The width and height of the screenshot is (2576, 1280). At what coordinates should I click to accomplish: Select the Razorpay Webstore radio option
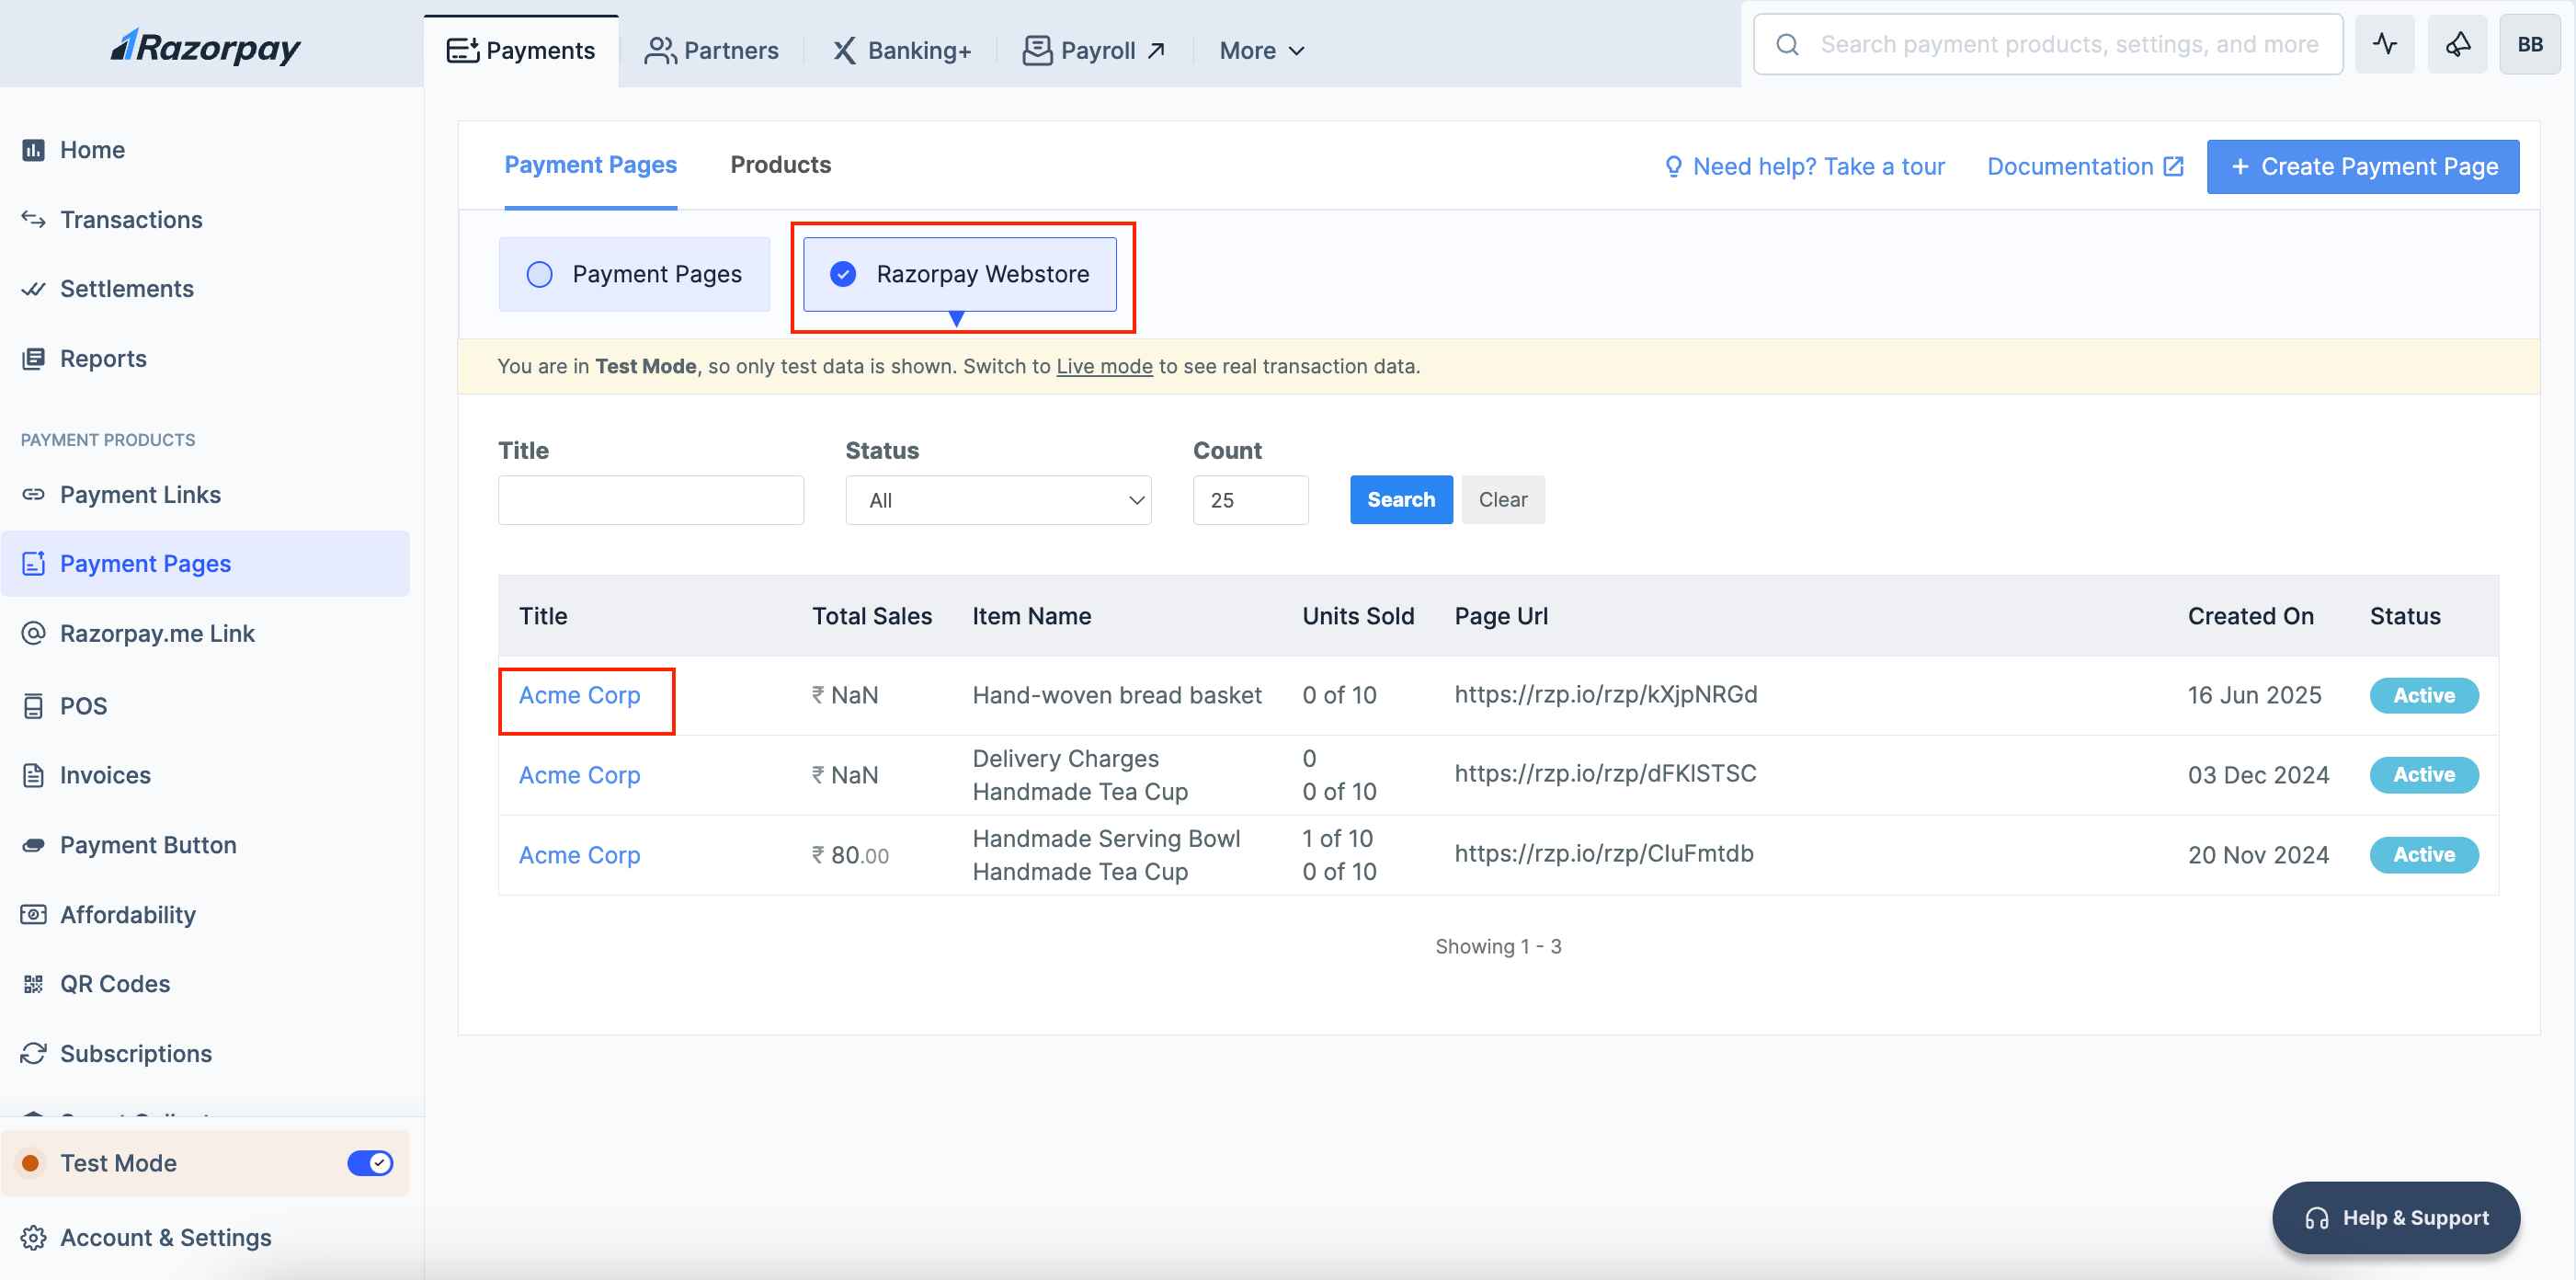click(x=959, y=274)
